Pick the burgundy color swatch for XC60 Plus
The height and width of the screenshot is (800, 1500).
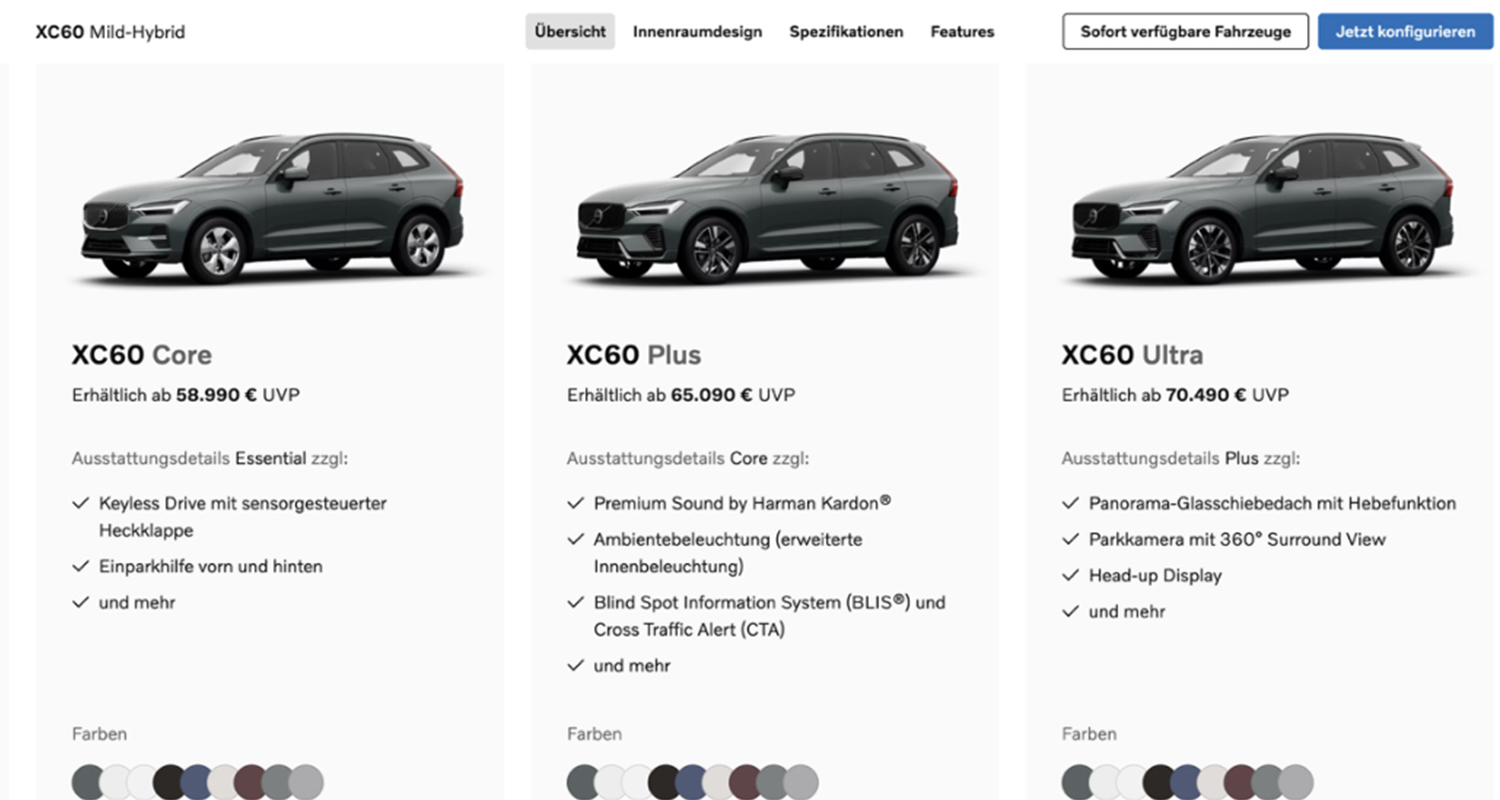point(745,781)
